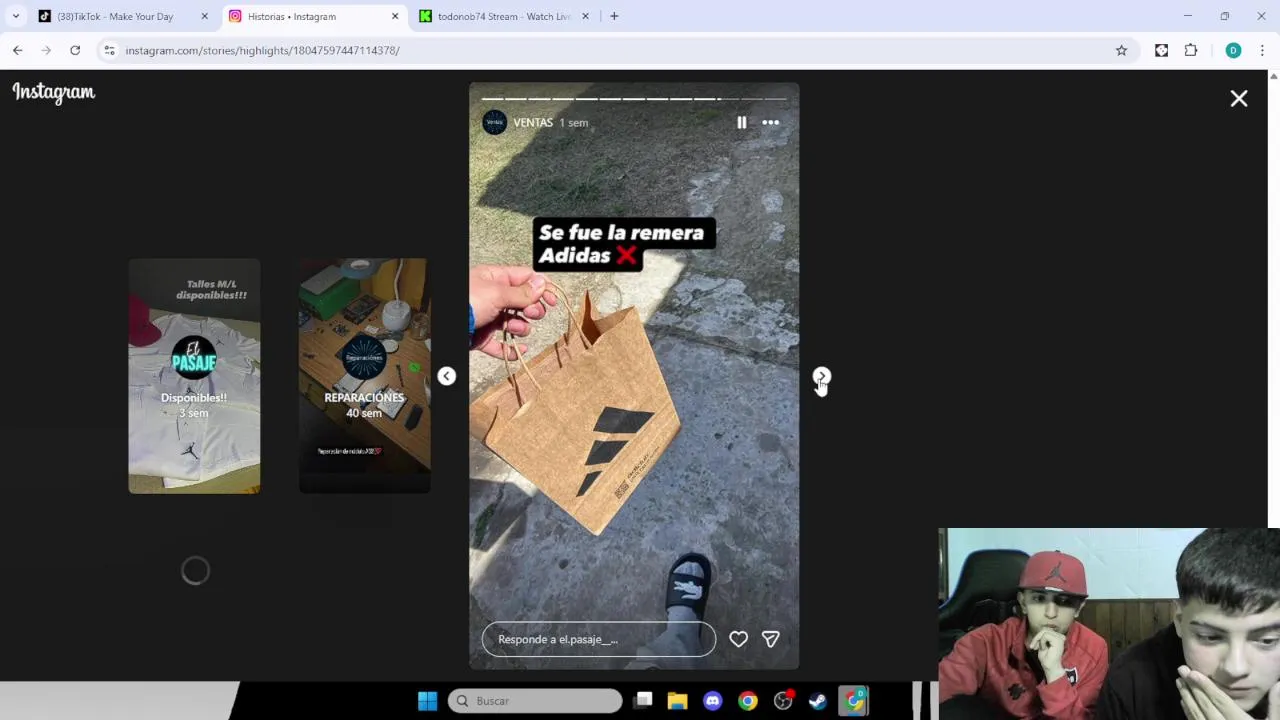Screen dimensions: 1280x720
Task: Go back to the previous story arrow
Action: [446, 376]
